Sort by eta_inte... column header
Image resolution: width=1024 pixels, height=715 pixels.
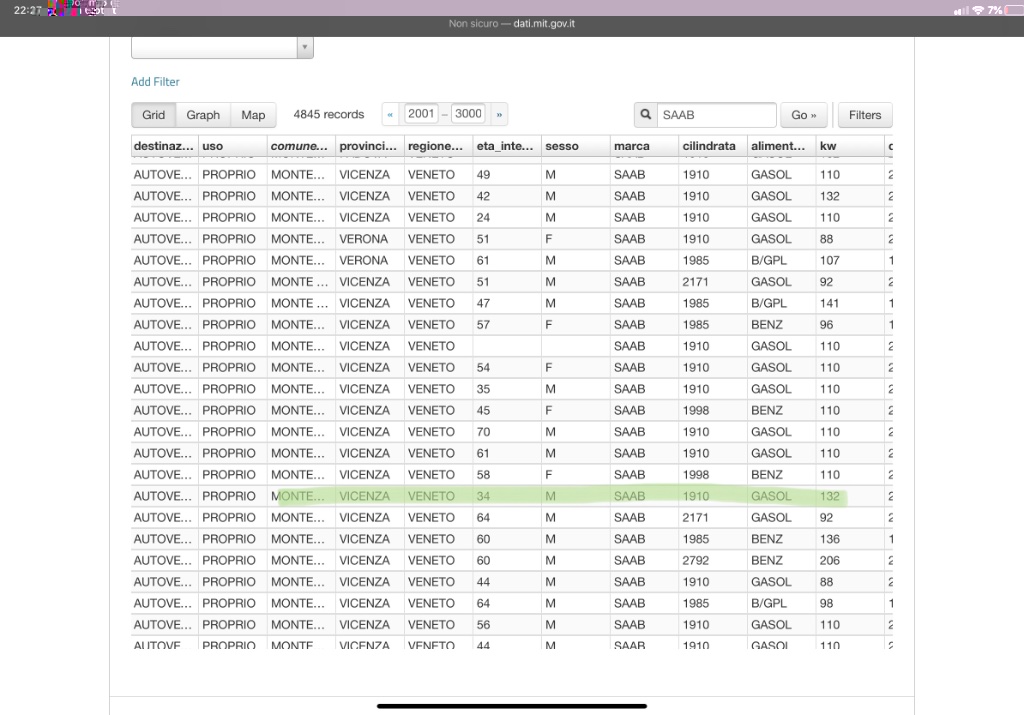(507, 146)
